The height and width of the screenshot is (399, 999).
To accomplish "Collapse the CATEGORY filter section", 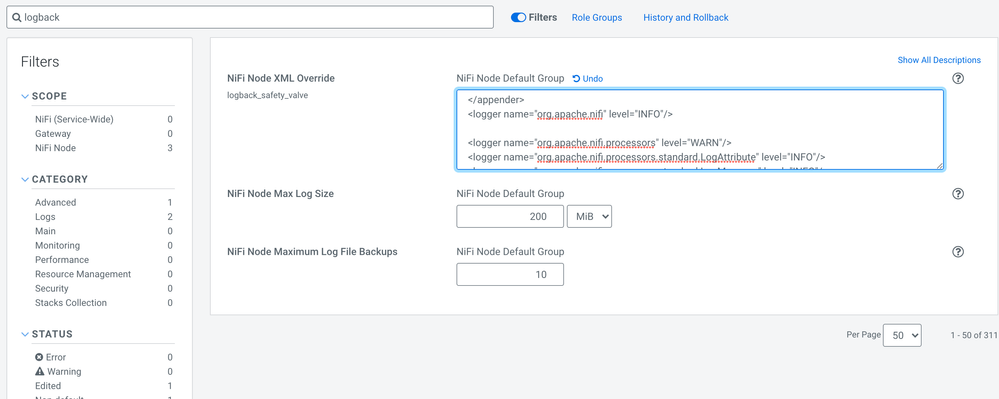I will coord(25,180).
